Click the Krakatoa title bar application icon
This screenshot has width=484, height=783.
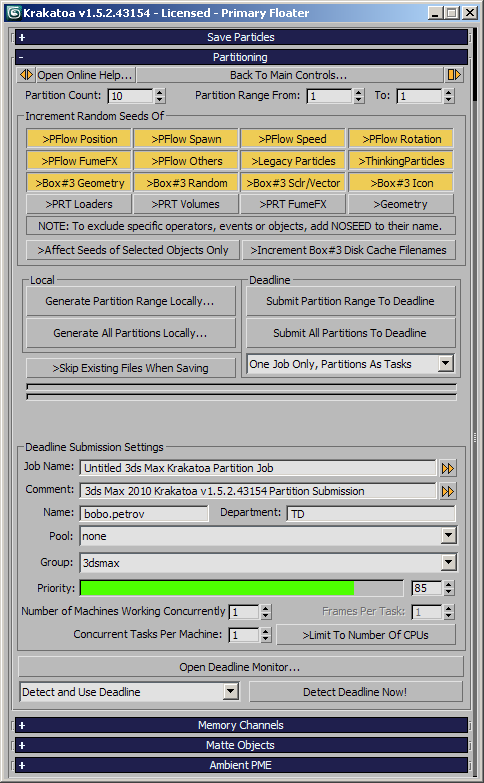[13, 13]
